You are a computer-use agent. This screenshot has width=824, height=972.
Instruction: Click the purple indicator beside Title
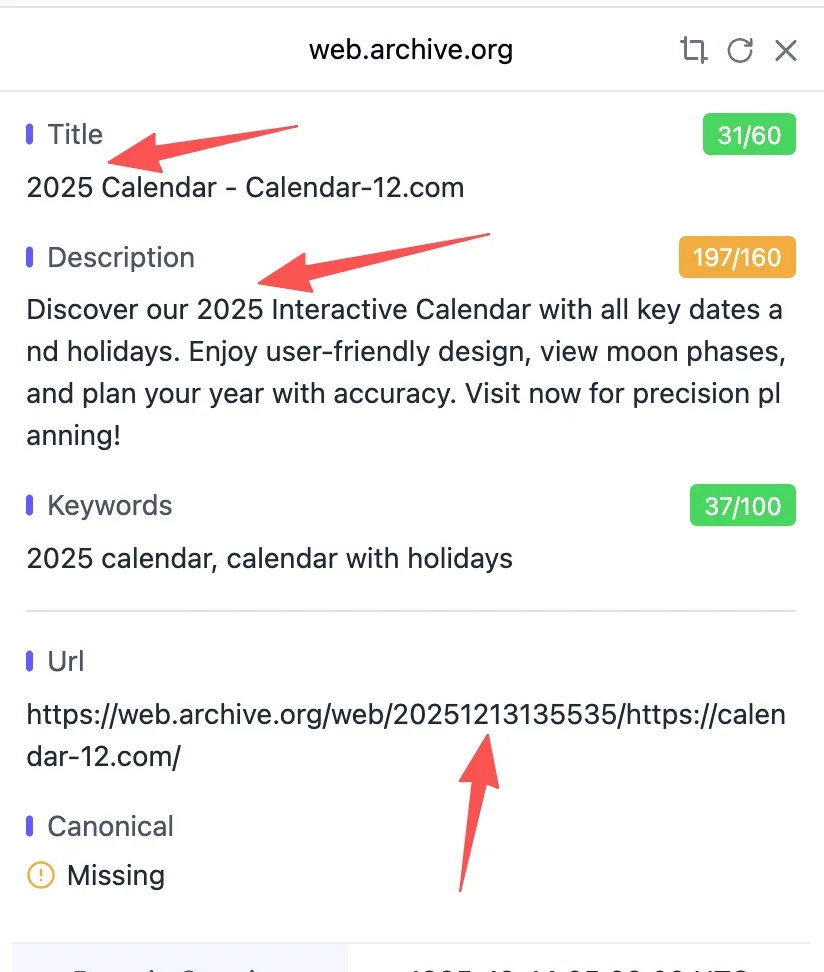pos(31,133)
